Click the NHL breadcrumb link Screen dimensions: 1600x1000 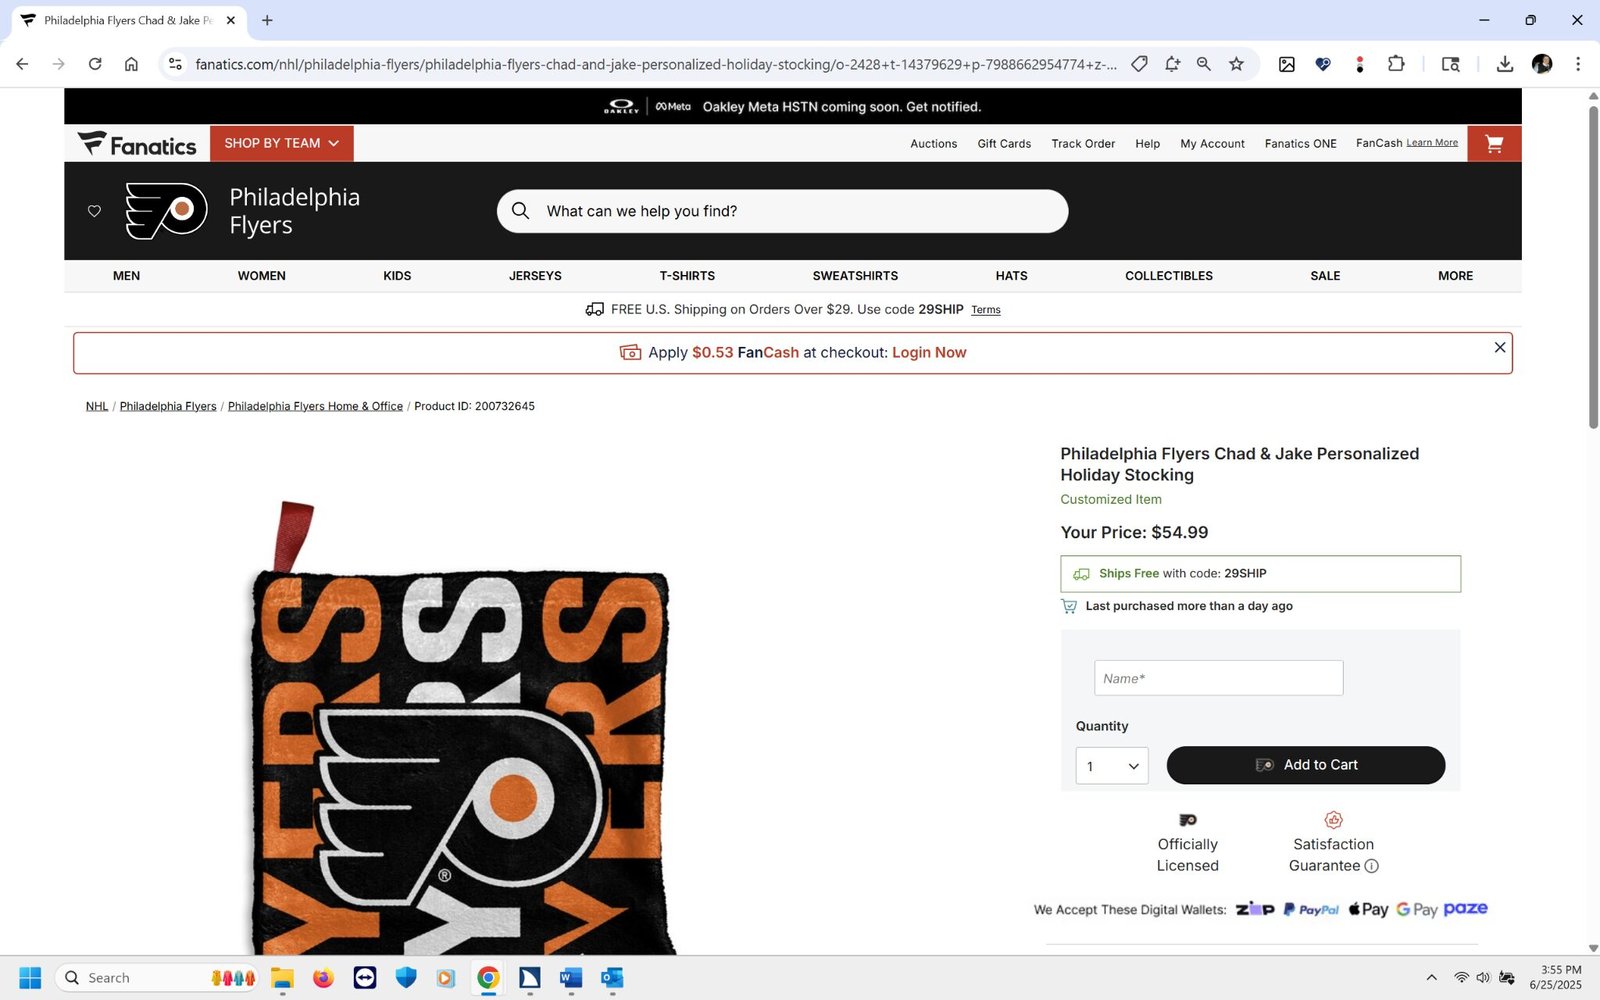tap(97, 406)
